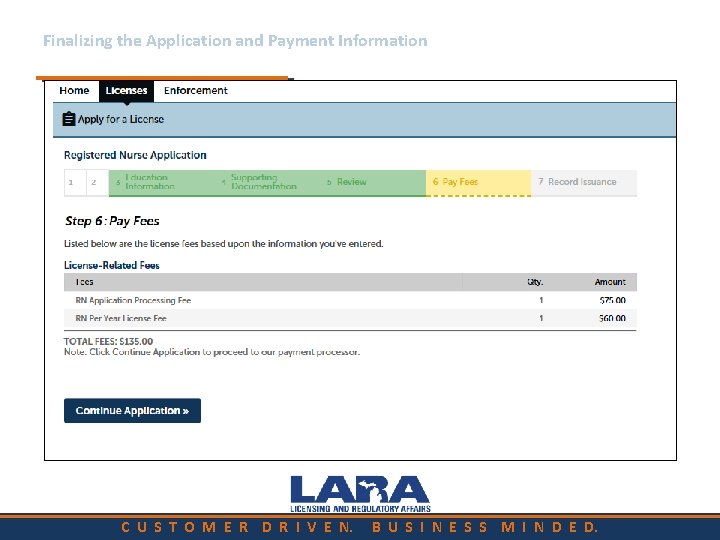The image size is (720, 540).
Task: Select the RN Application Processing Fee row
Action: coord(350,300)
